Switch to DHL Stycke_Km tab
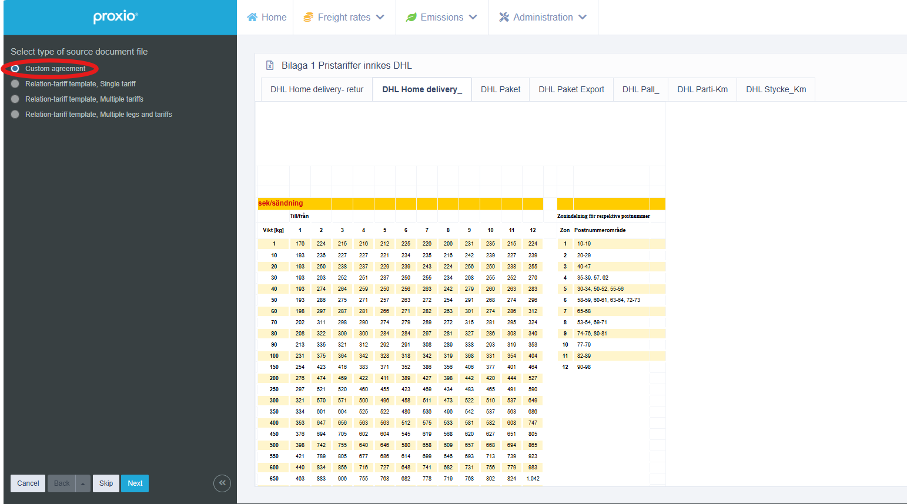This screenshot has width=908, height=504. click(776, 89)
